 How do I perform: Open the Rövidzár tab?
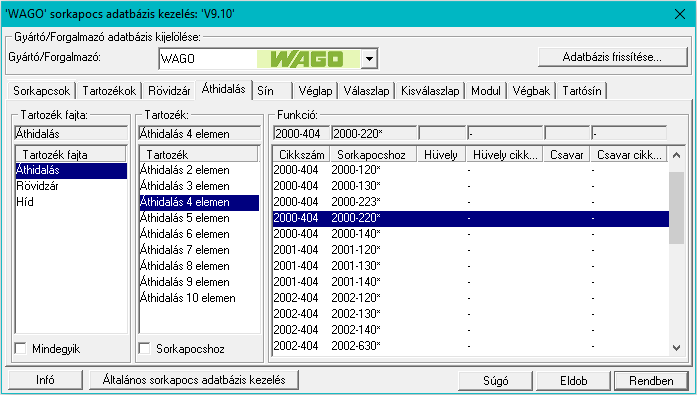[x=169, y=91]
